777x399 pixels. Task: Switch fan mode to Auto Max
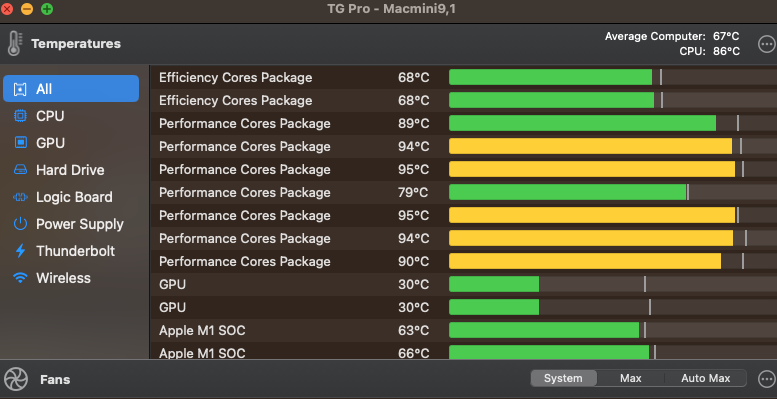click(705, 378)
